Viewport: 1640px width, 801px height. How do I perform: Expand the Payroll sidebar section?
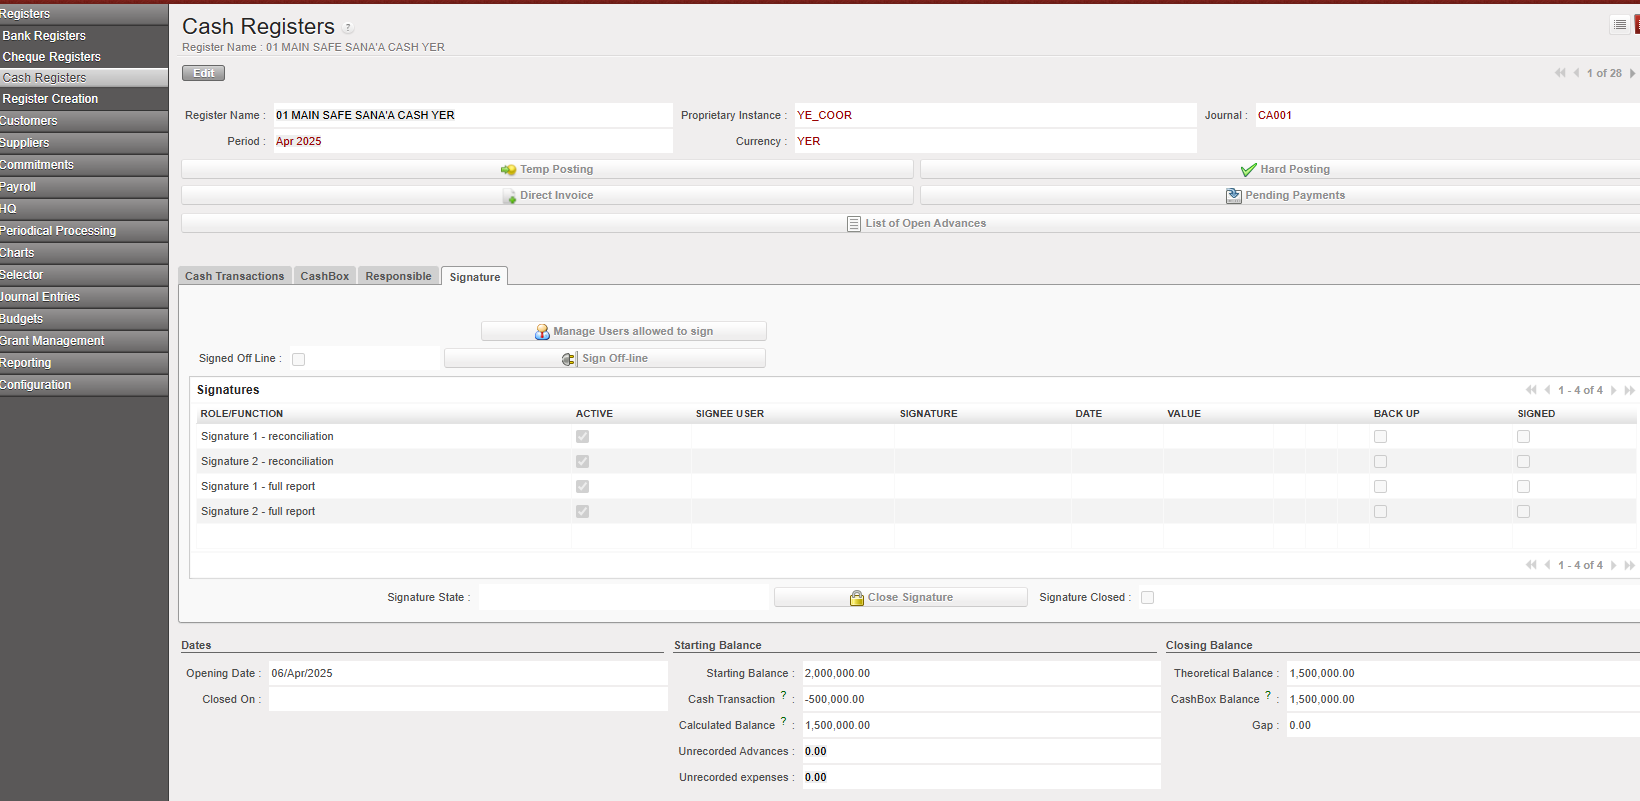click(18, 187)
